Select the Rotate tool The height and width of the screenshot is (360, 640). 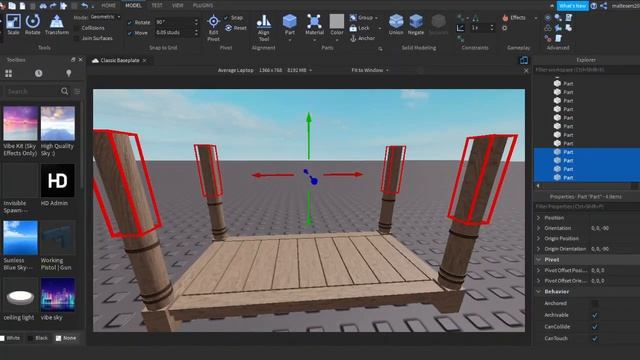pos(33,24)
